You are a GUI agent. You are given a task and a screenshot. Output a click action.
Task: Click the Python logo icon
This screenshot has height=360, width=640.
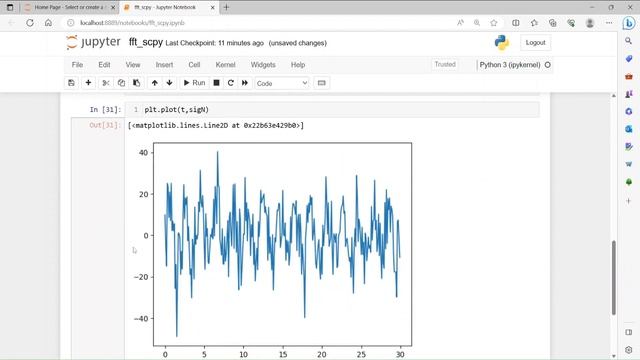502,42
